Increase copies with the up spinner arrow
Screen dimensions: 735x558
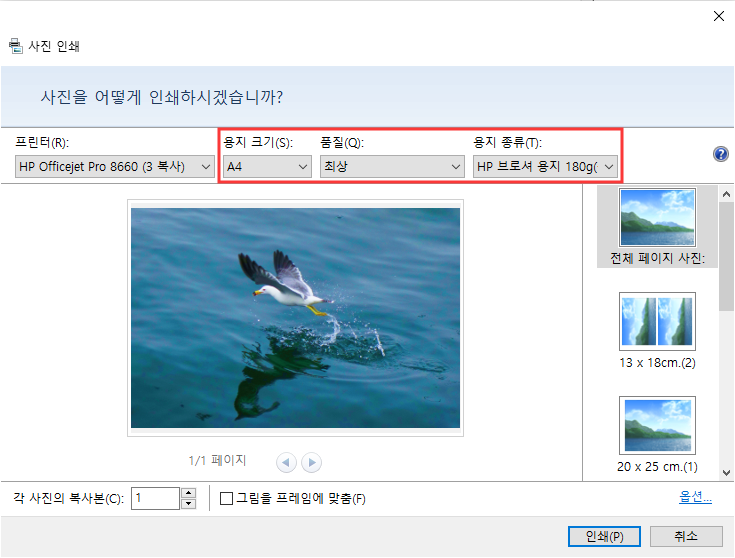pos(188,493)
